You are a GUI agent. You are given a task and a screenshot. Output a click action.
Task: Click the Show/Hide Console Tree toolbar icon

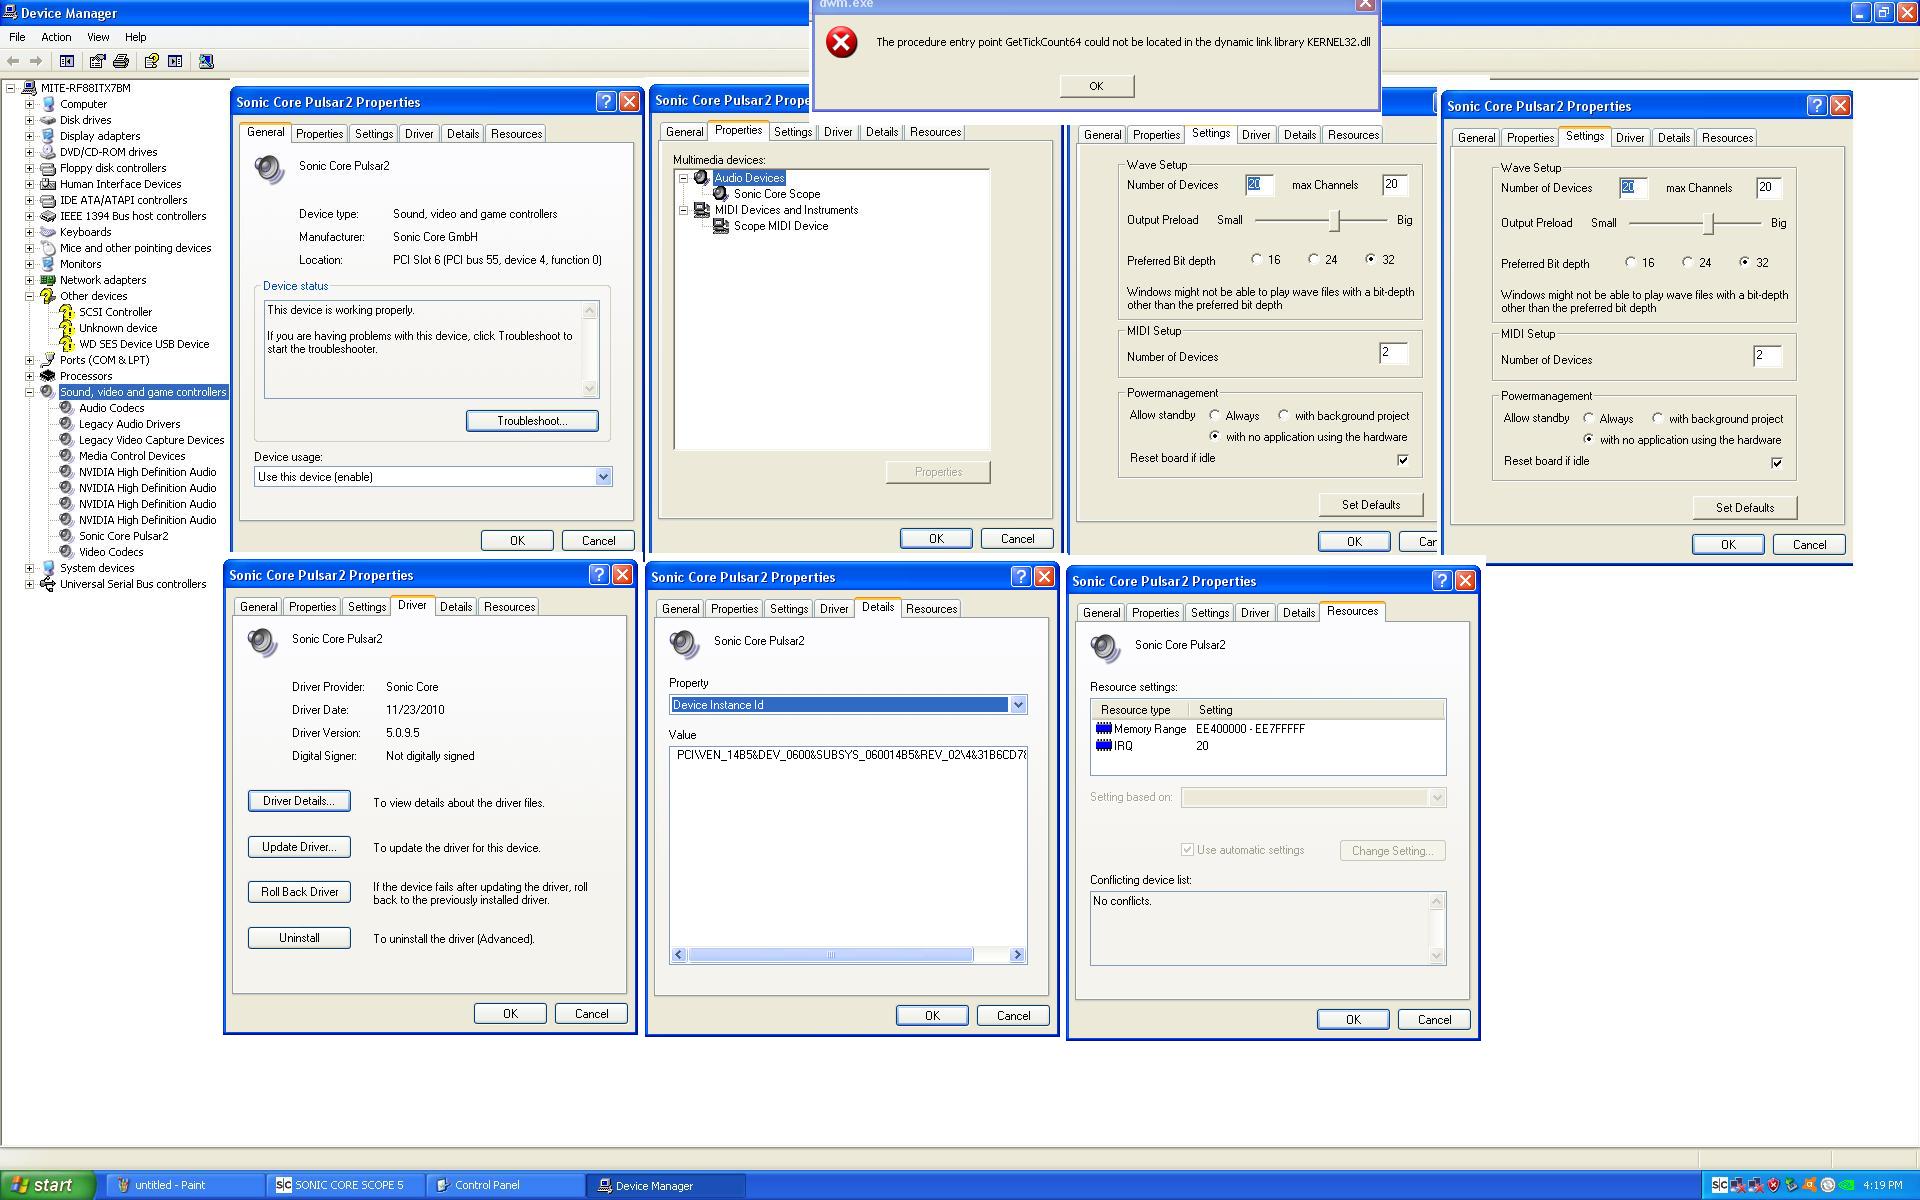tap(67, 61)
